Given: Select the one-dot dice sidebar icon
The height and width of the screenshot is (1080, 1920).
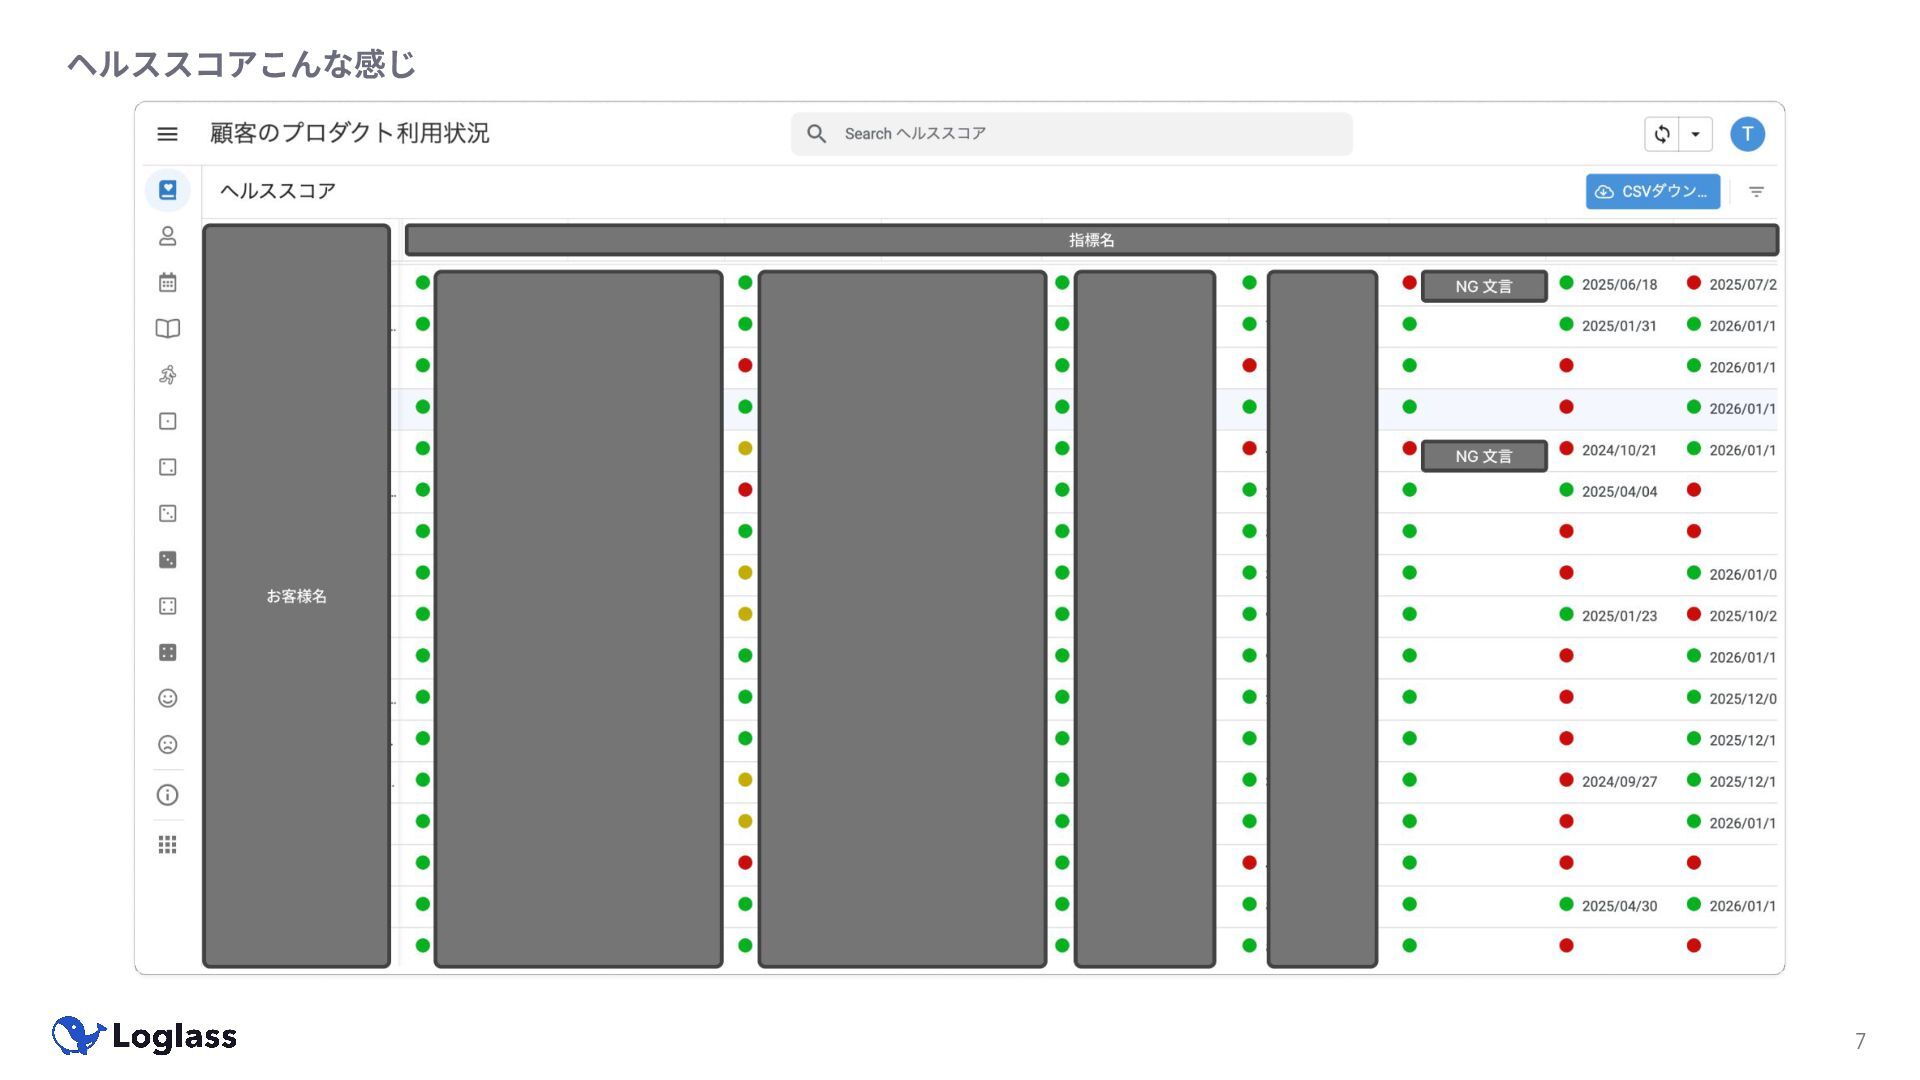Looking at the screenshot, I should (x=167, y=421).
